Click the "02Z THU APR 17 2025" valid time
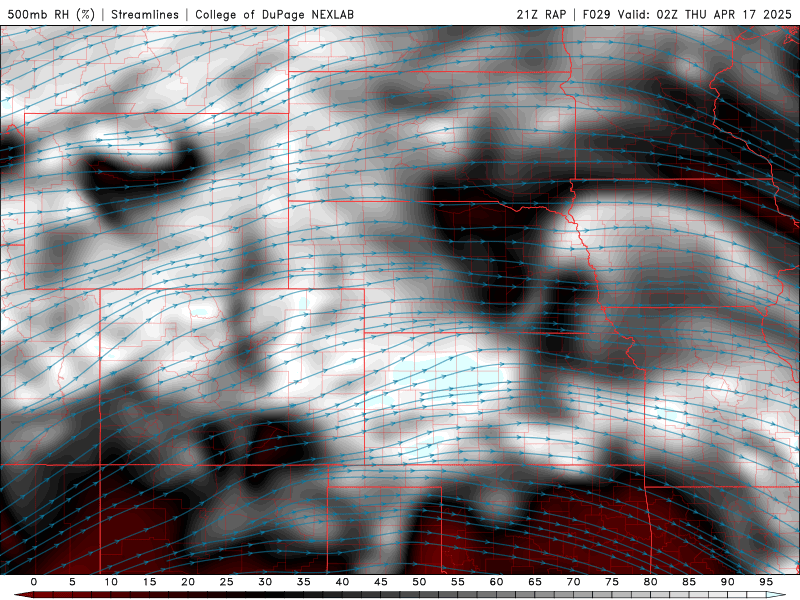 [724, 14]
